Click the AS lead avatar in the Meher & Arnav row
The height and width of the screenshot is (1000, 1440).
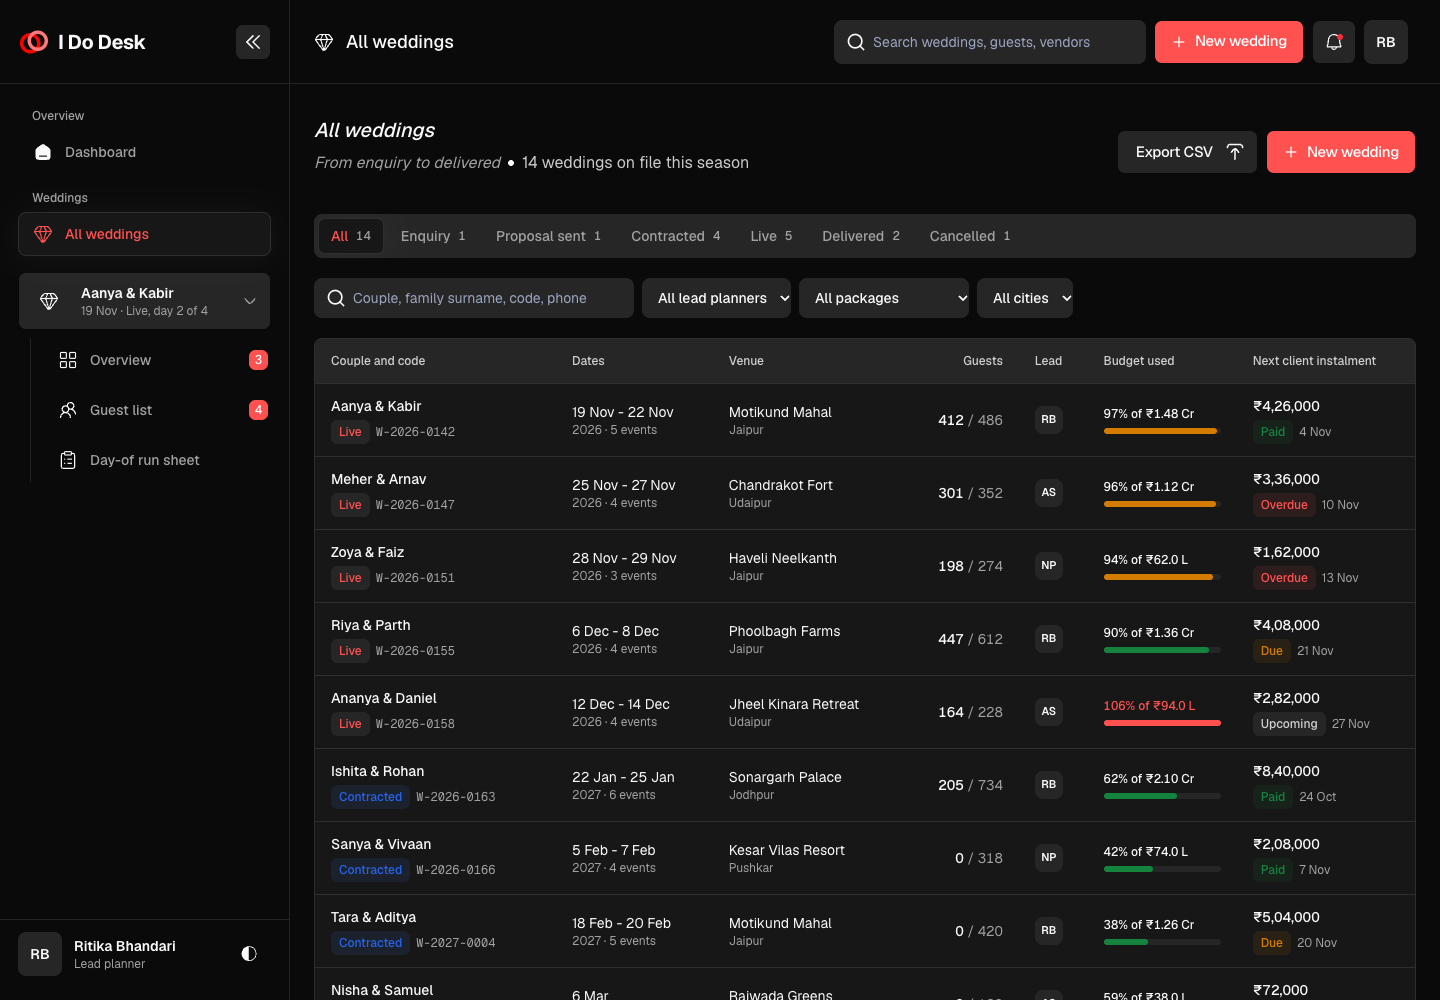[1049, 493]
